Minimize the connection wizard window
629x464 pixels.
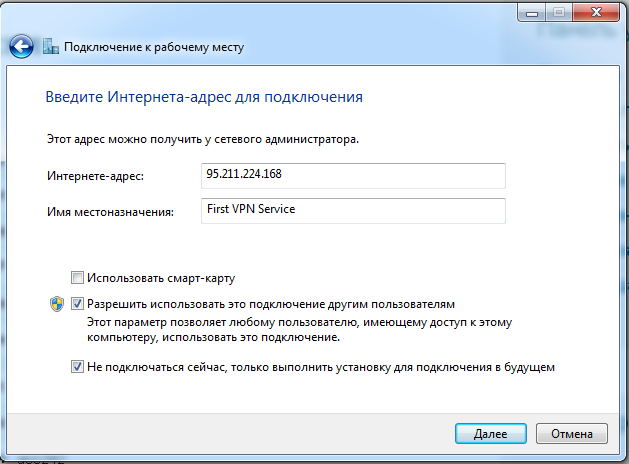tap(531, 13)
